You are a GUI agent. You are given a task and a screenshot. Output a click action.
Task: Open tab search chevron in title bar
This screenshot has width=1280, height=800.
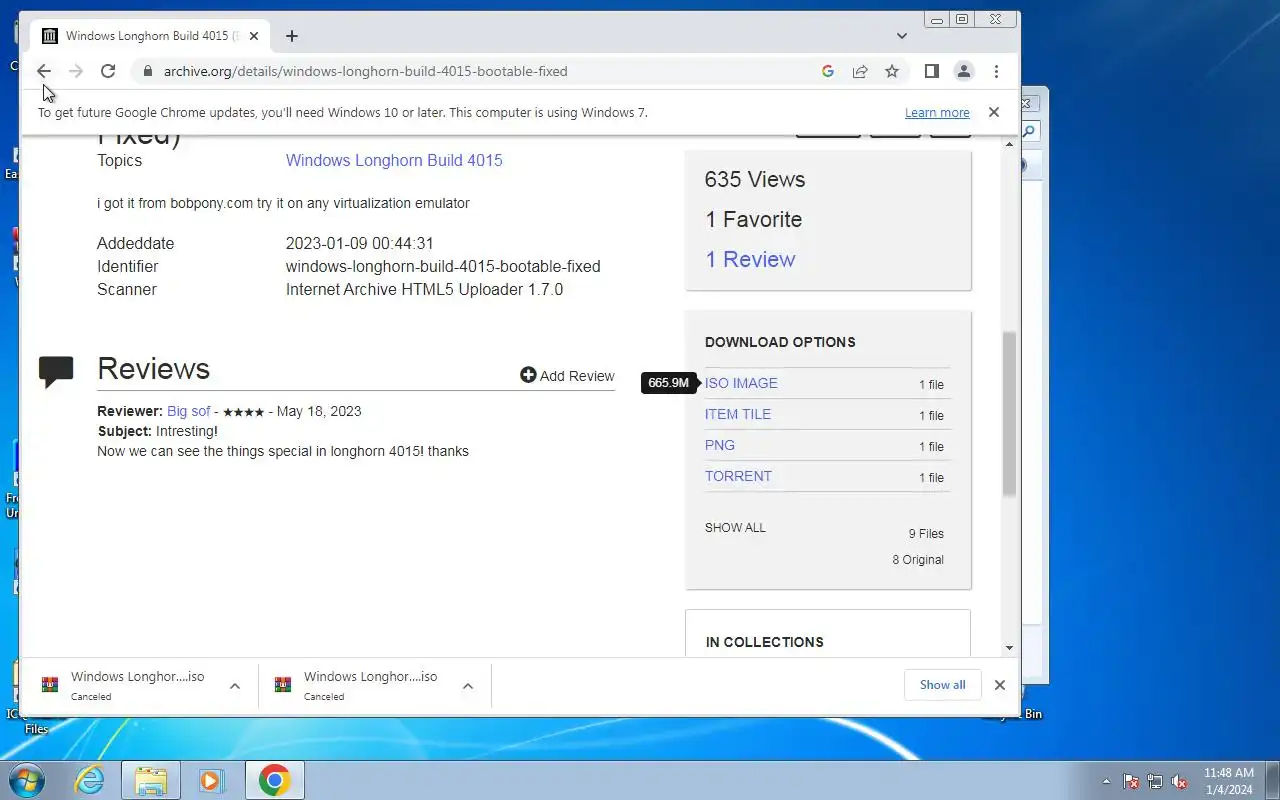click(x=902, y=36)
